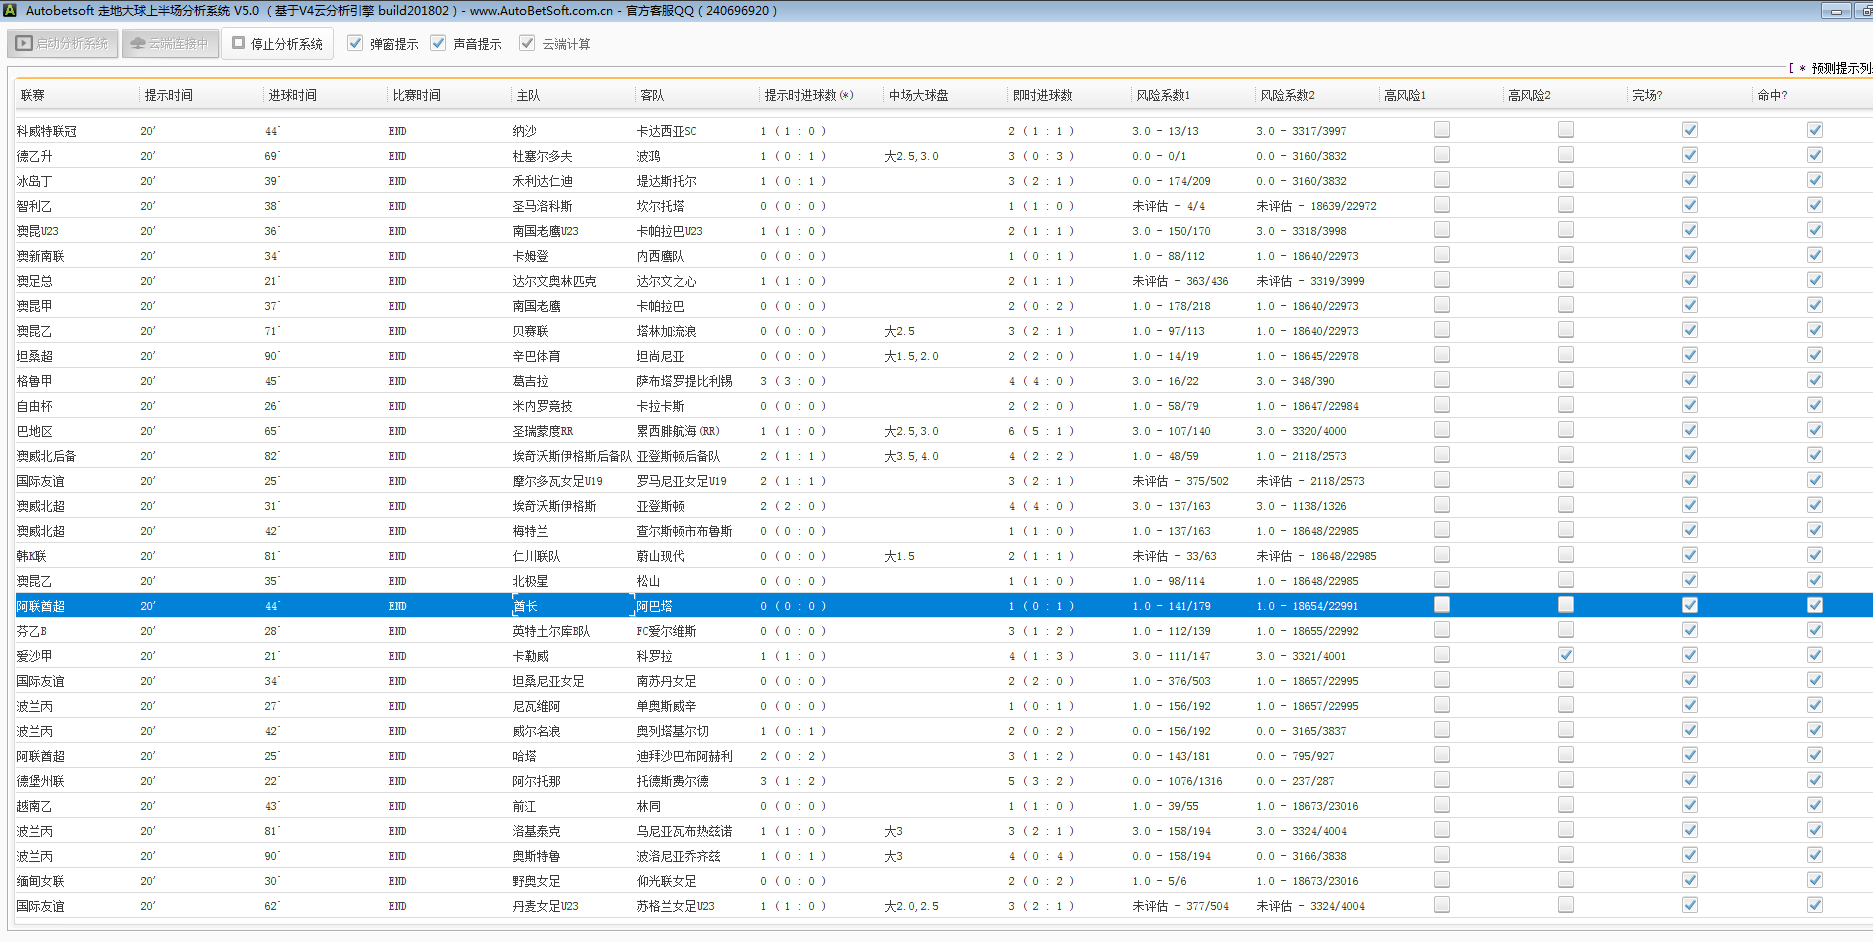1873x942 pixels.
Task: Click the 进球时间 column header
Action: click(292, 96)
